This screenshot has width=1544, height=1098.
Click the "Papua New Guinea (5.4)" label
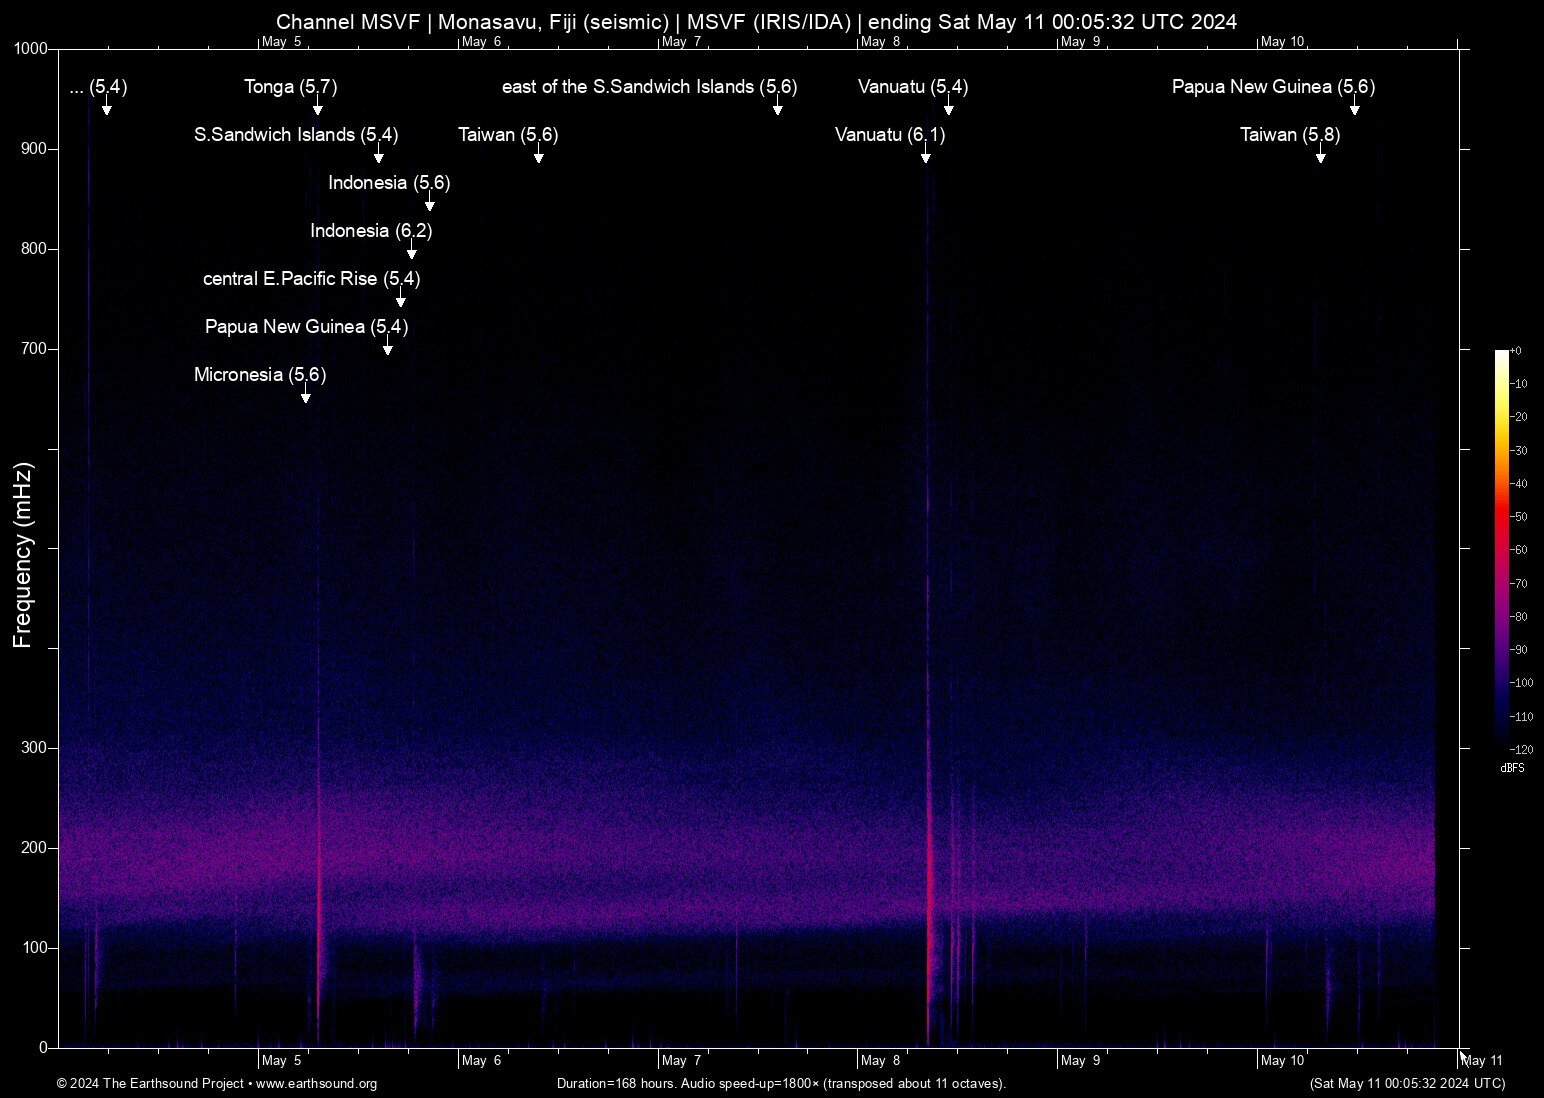coord(307,327)
